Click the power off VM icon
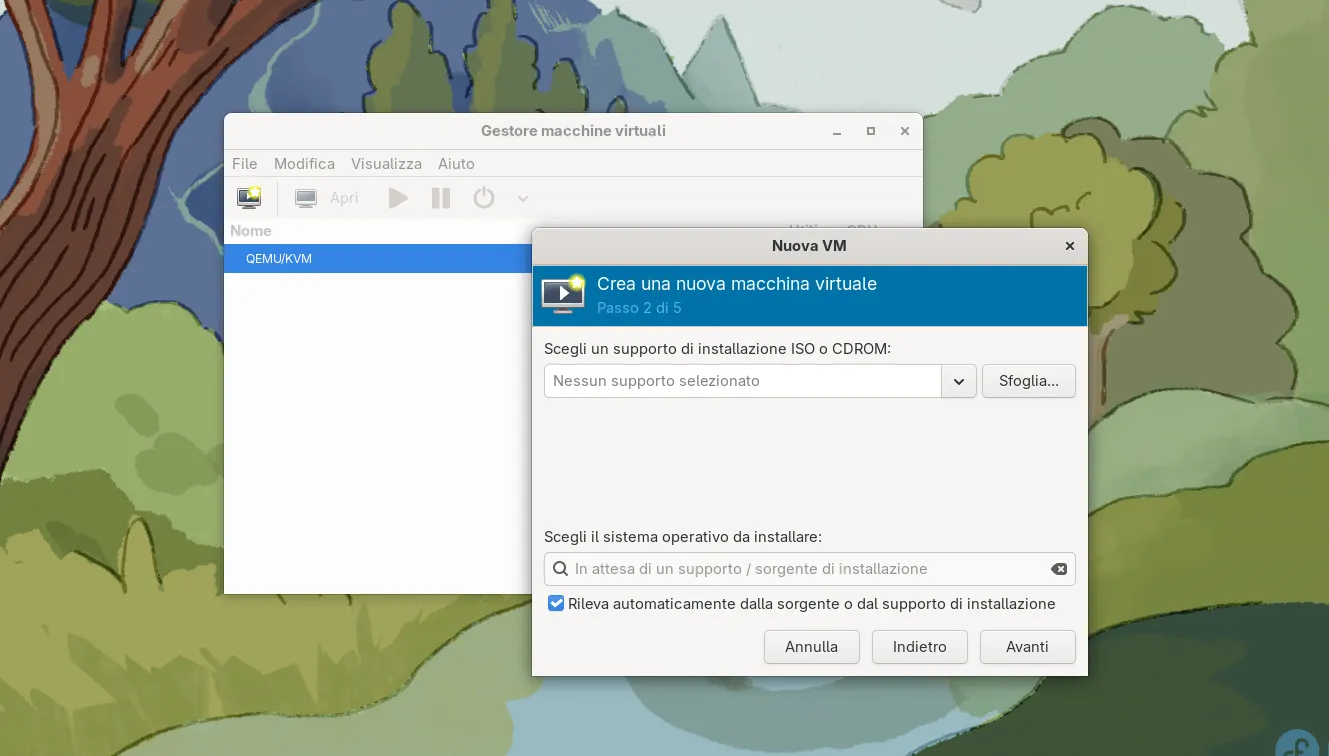Image resolution: width=1329 pixels, height=756 pixels. (x=483, y=197)
